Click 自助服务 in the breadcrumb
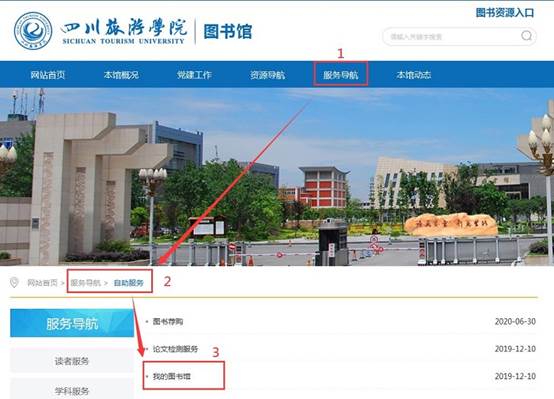This screenshot has width=554, height=399. (129, 283)
